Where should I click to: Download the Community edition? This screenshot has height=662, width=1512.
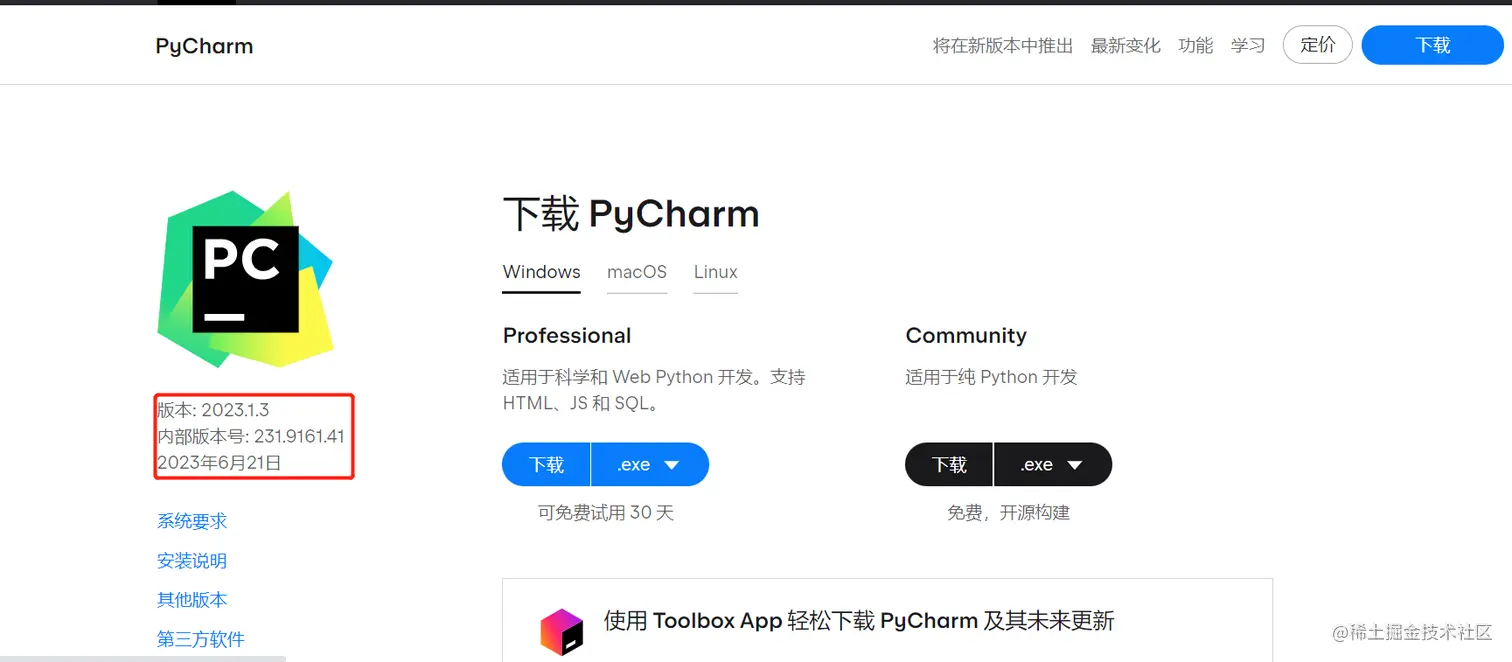click(x=949, y=465)
